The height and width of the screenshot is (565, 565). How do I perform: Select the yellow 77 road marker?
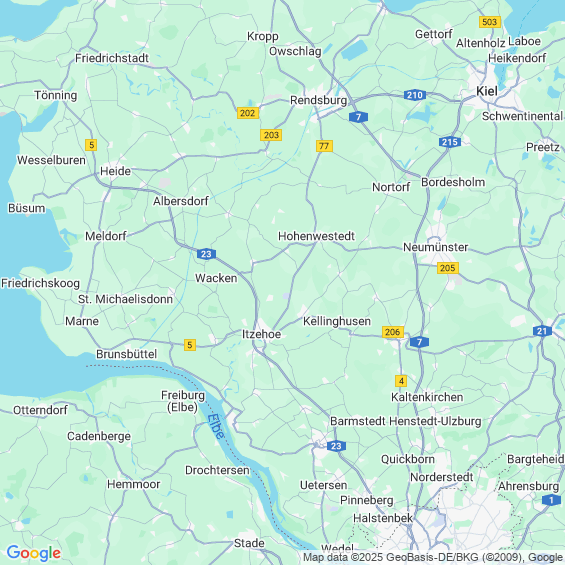click(x=324, y=146)
